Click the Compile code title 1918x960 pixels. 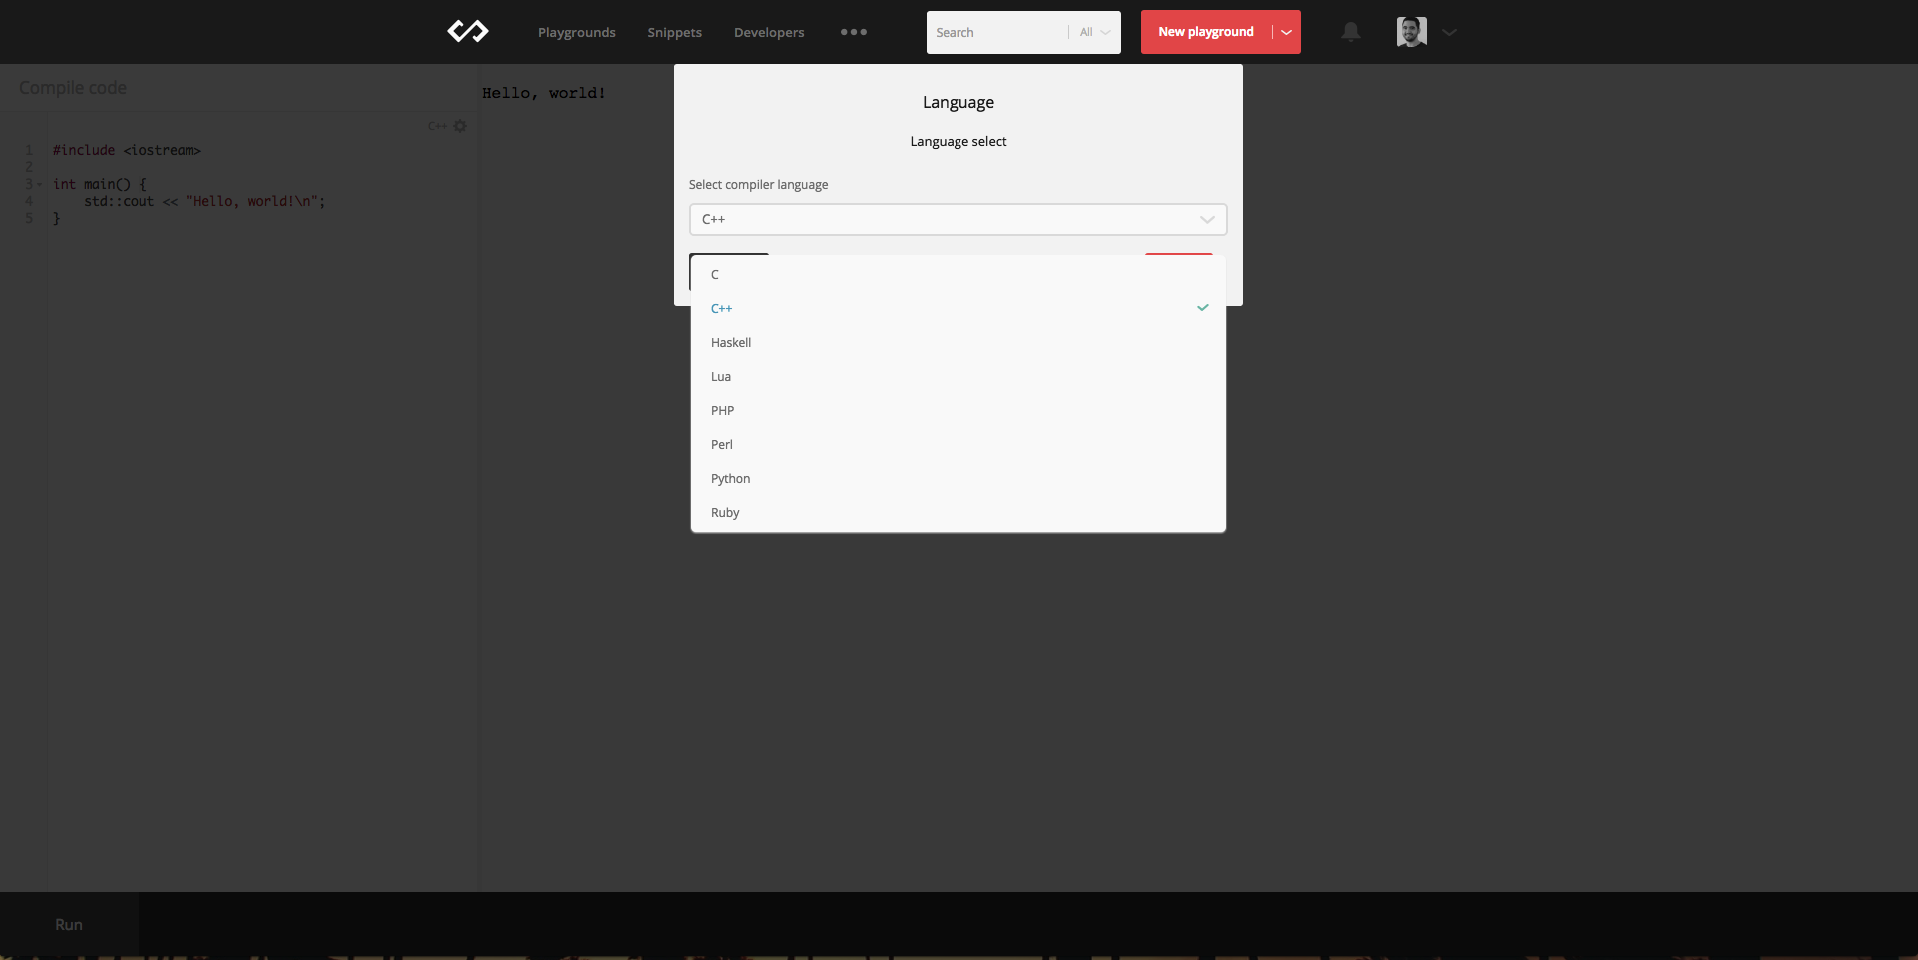(73, 88)
